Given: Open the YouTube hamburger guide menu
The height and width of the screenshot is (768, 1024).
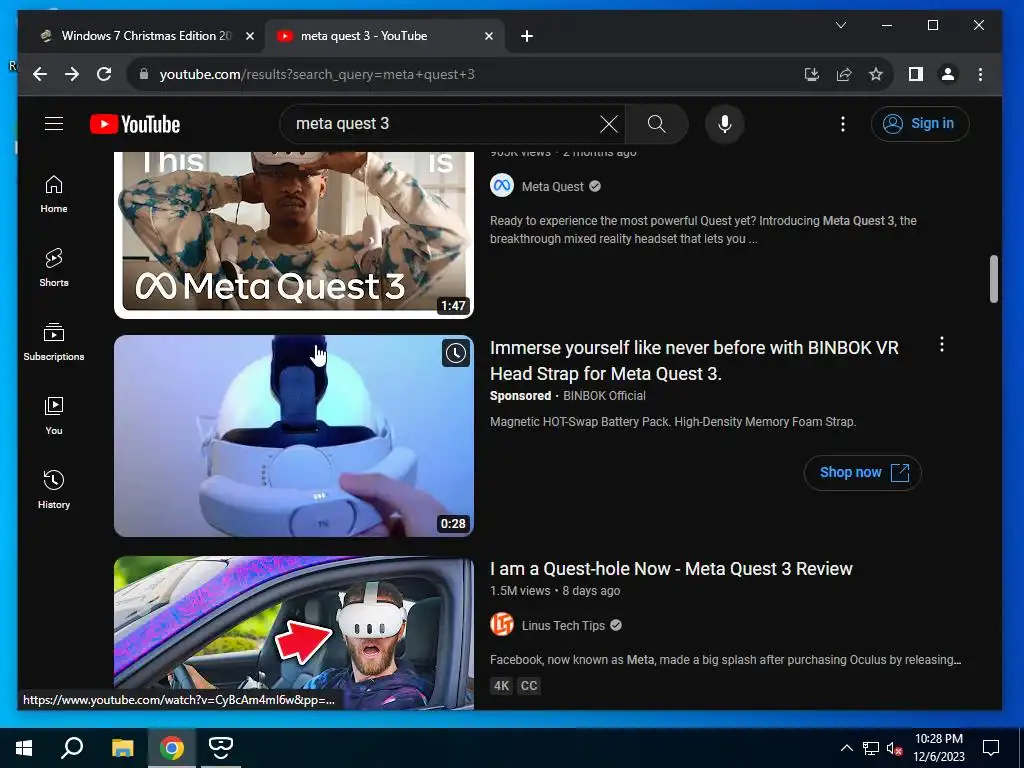Looking at the screenshot, I should point(54,123).
